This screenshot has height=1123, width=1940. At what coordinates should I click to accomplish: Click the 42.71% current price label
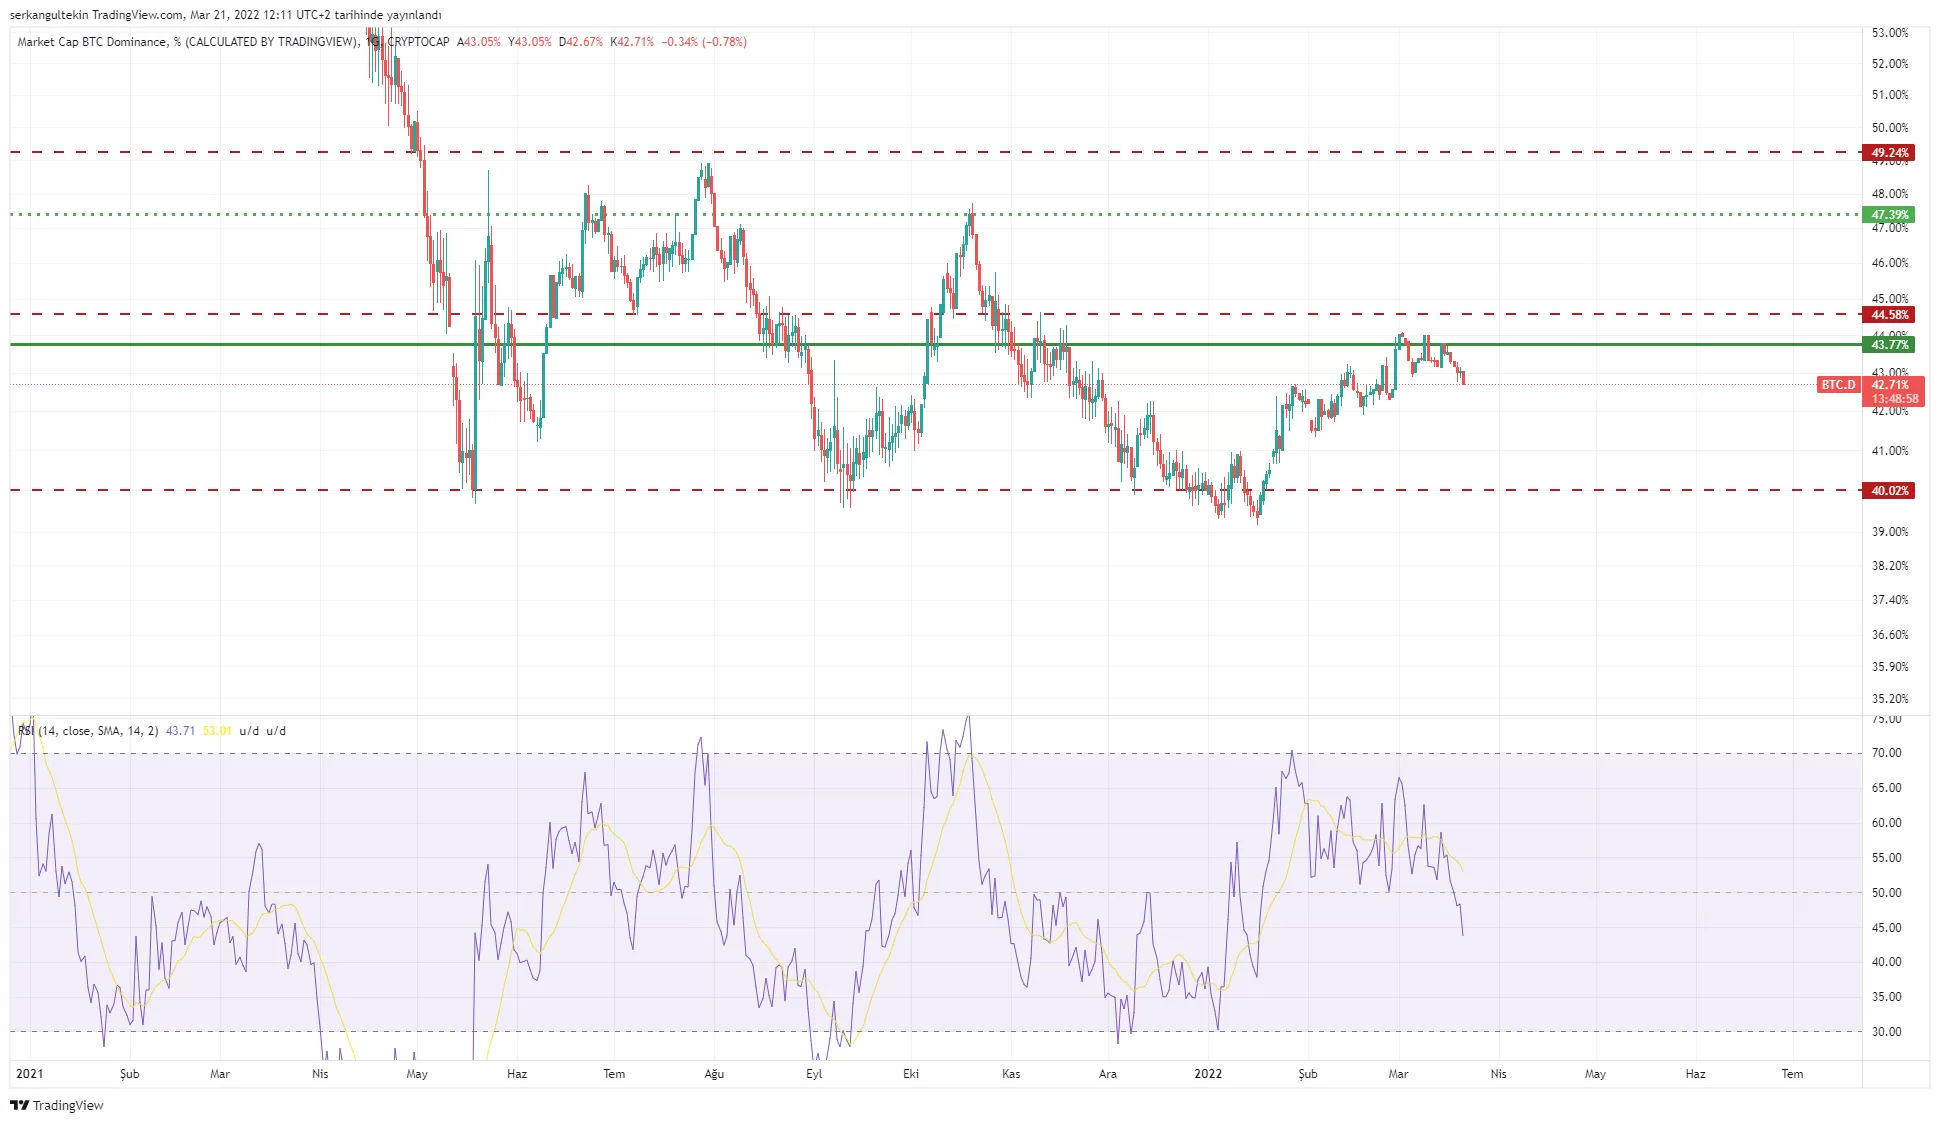point(1891,384)
